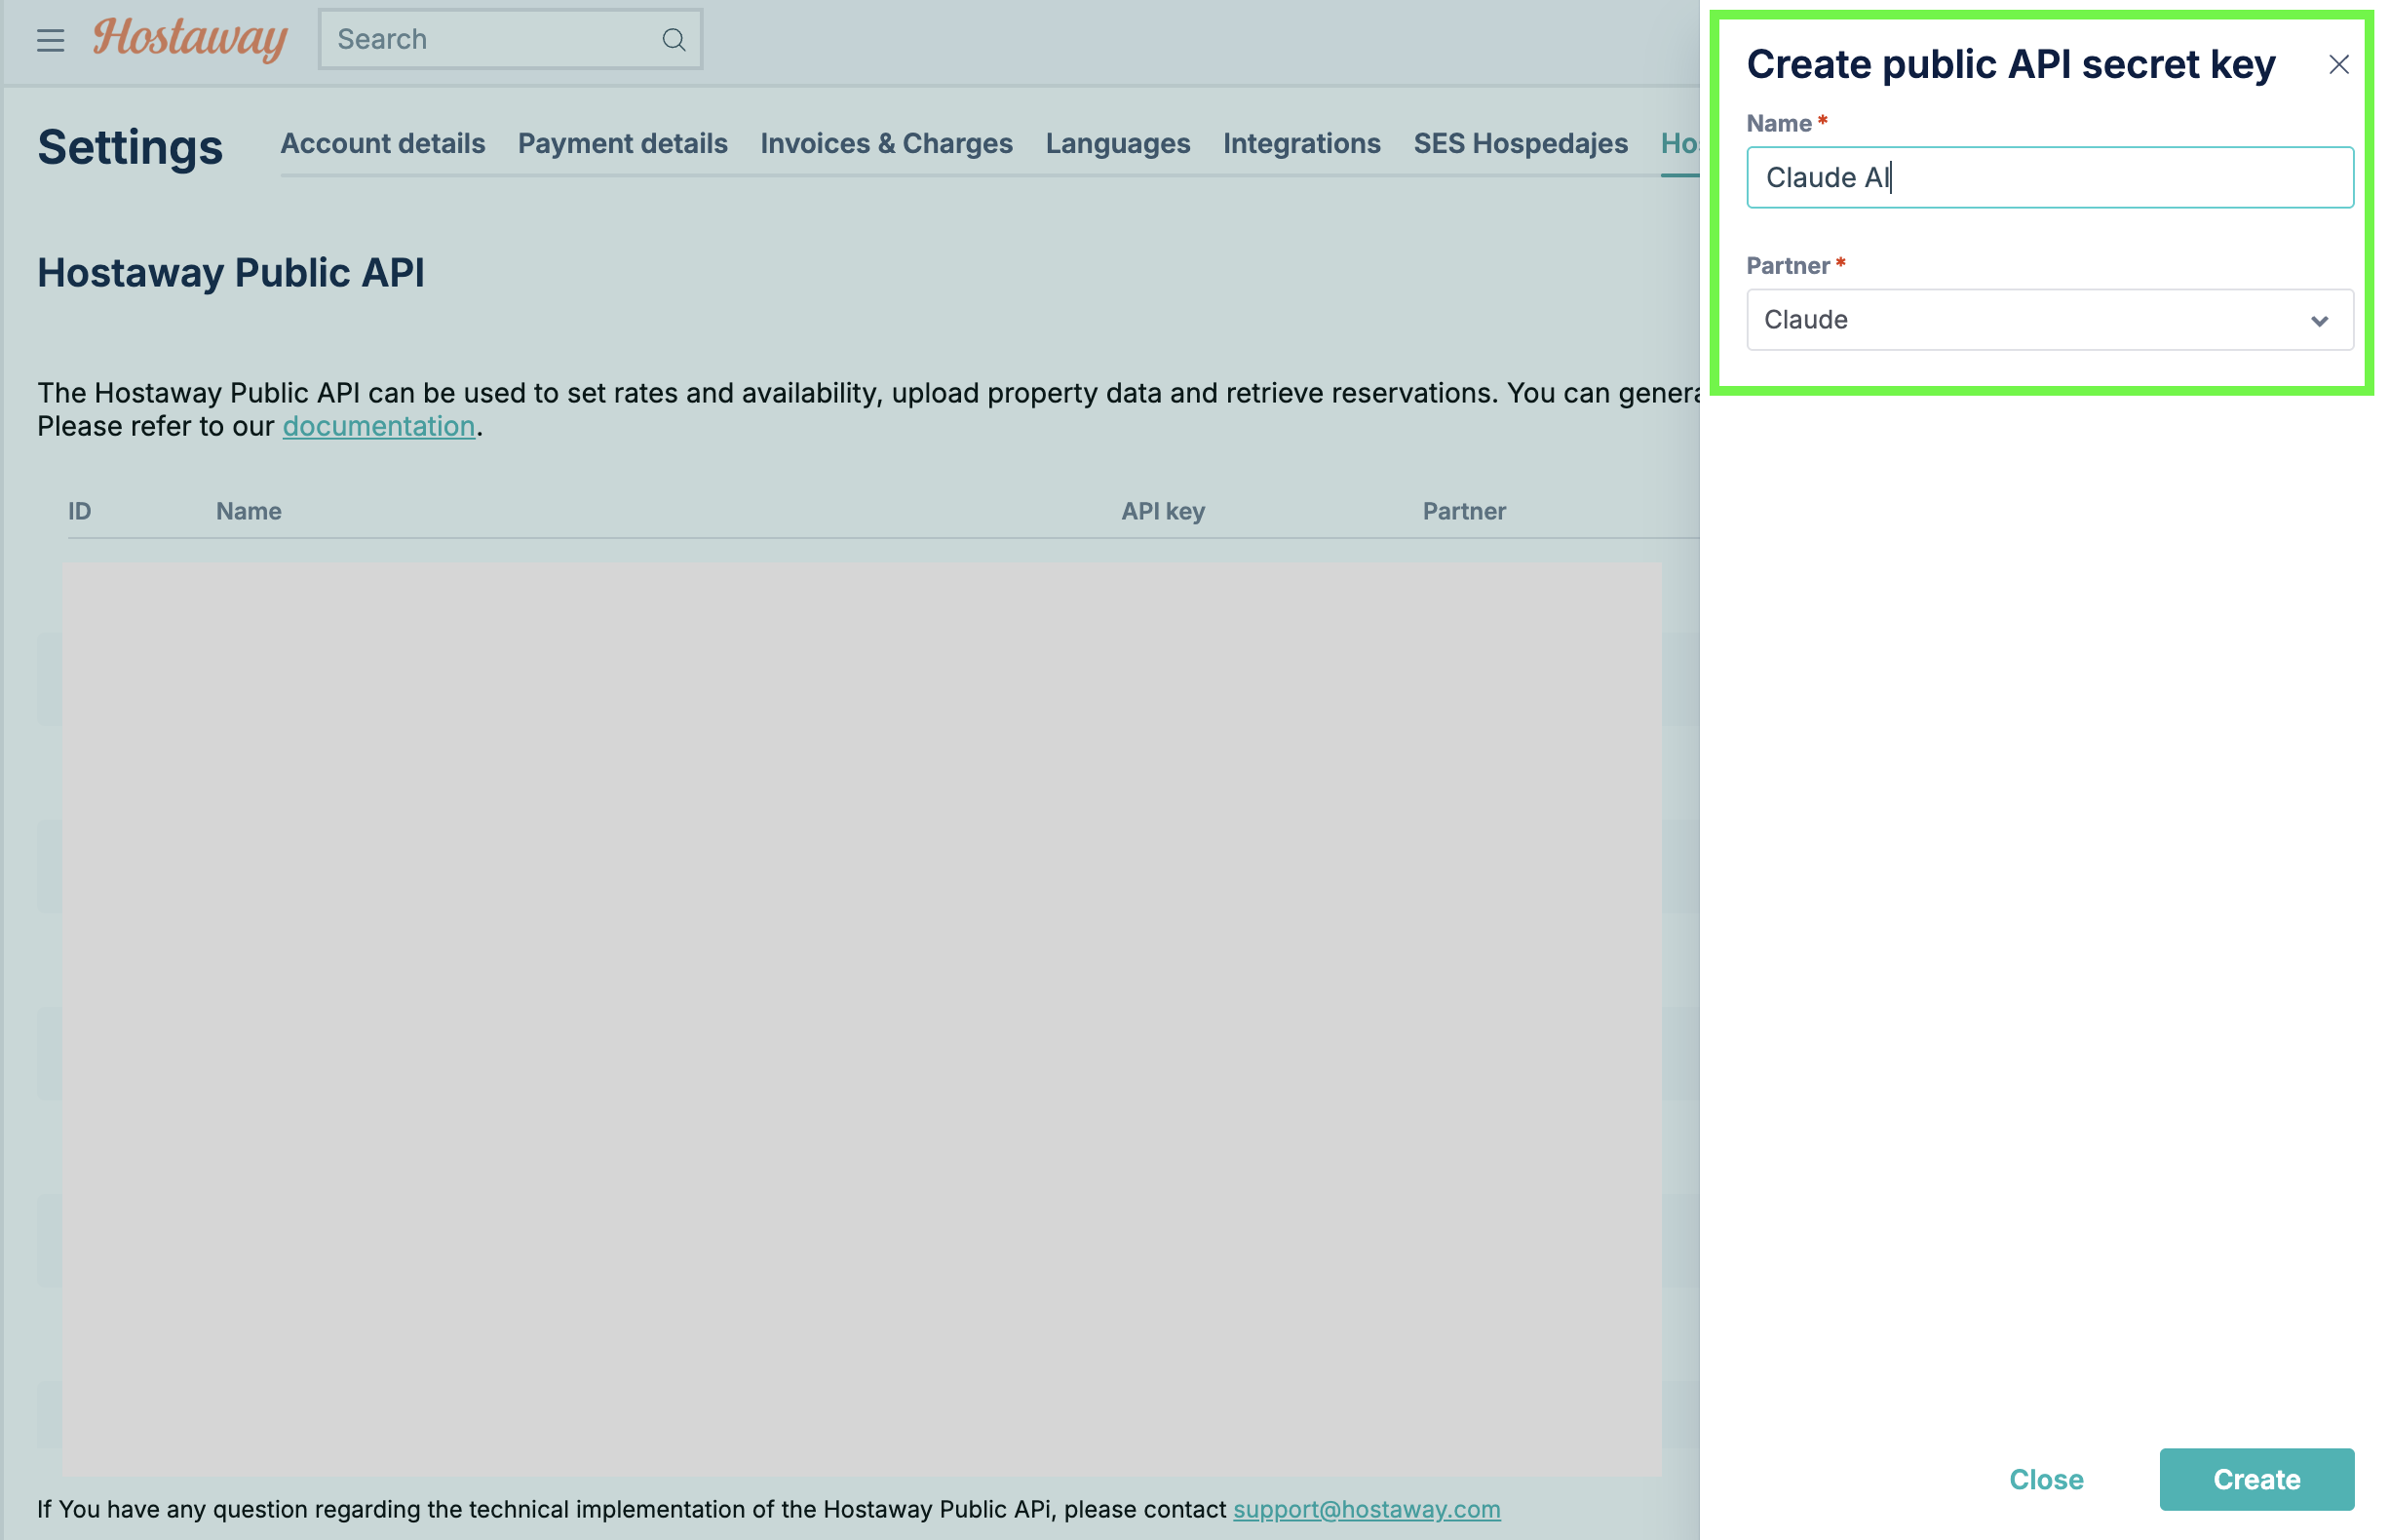
Task: Click into the Name text field
Action: point(2049,177)
